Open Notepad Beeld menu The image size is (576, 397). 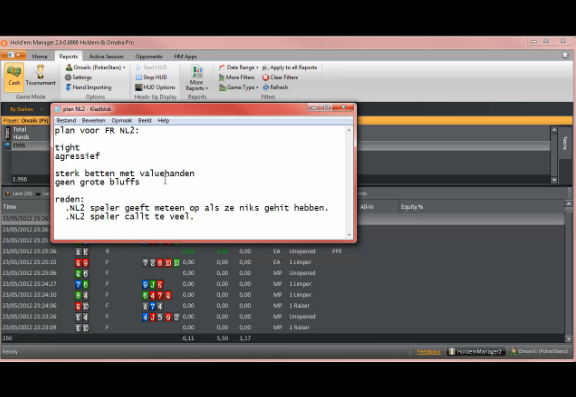(144, 120)
